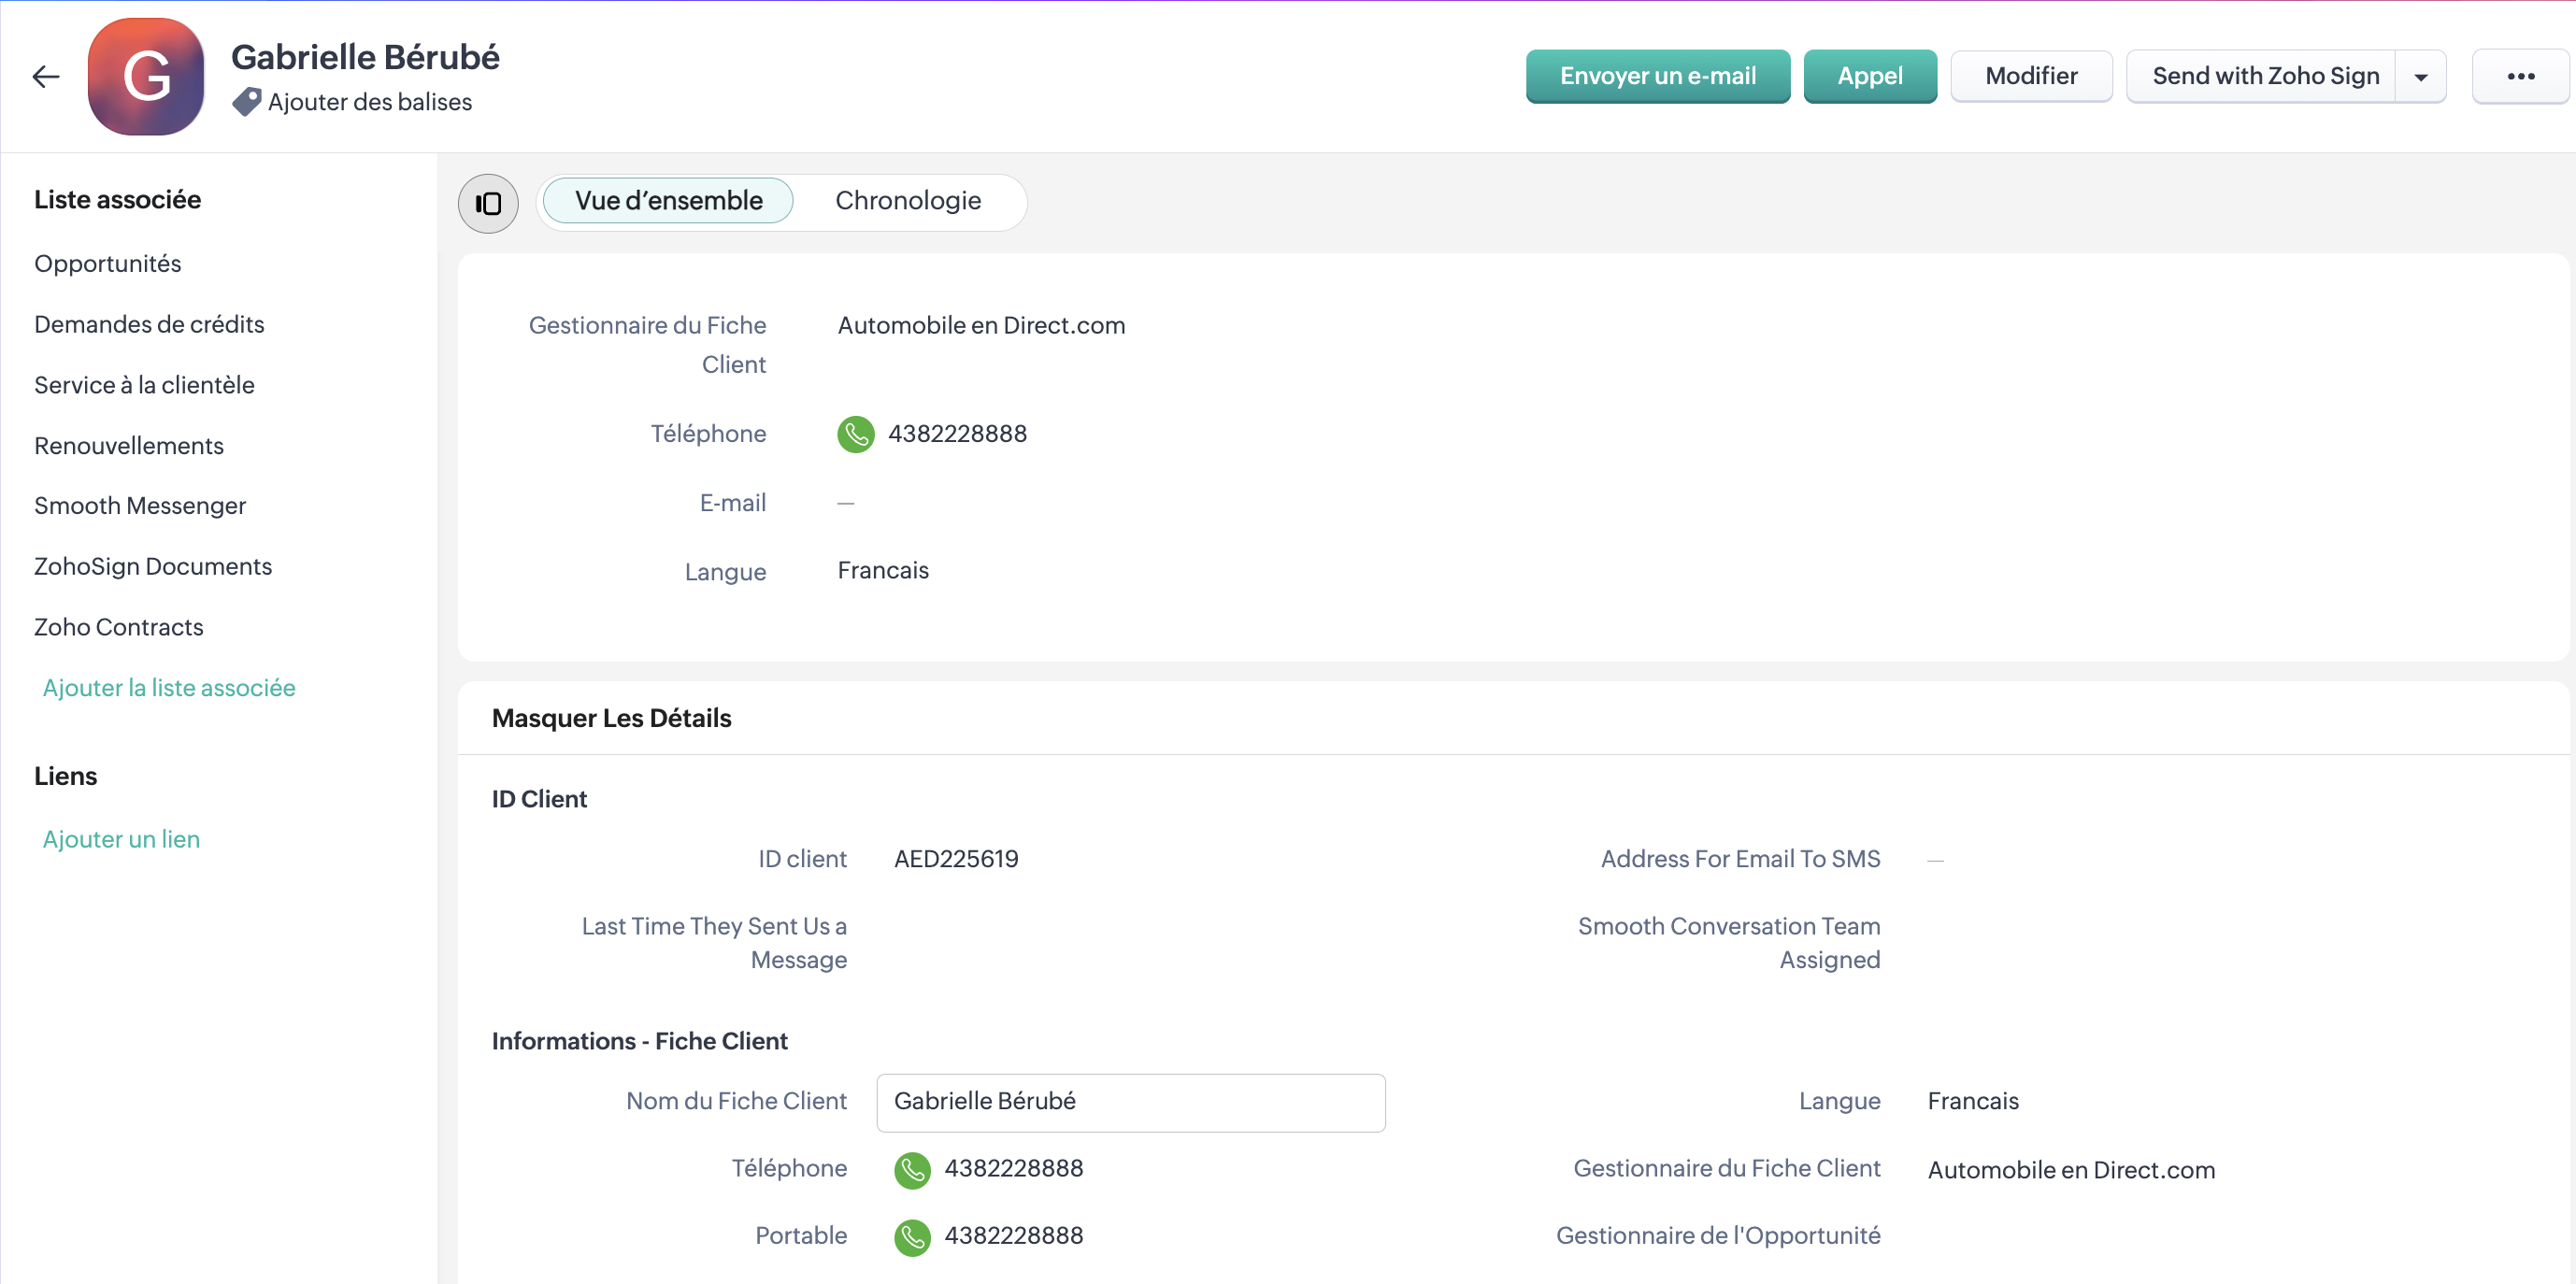Viewport: 2576px width, 1284px height.
Task: Switch to the Chronologie tab
Action: 907,201
